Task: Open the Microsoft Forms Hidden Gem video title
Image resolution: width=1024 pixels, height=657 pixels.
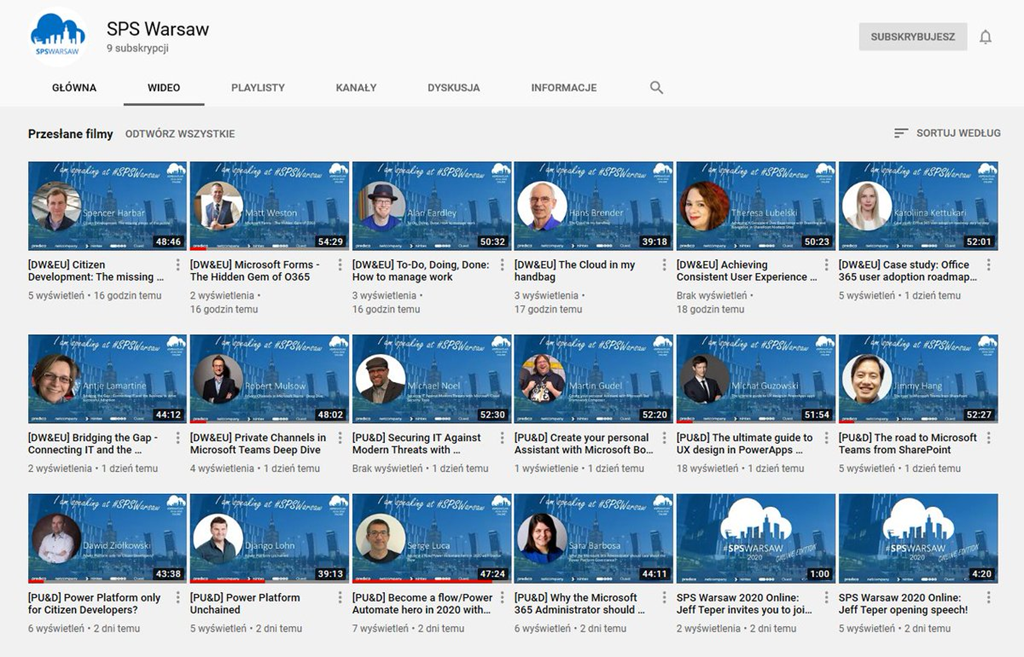Action: click(254, 271)
